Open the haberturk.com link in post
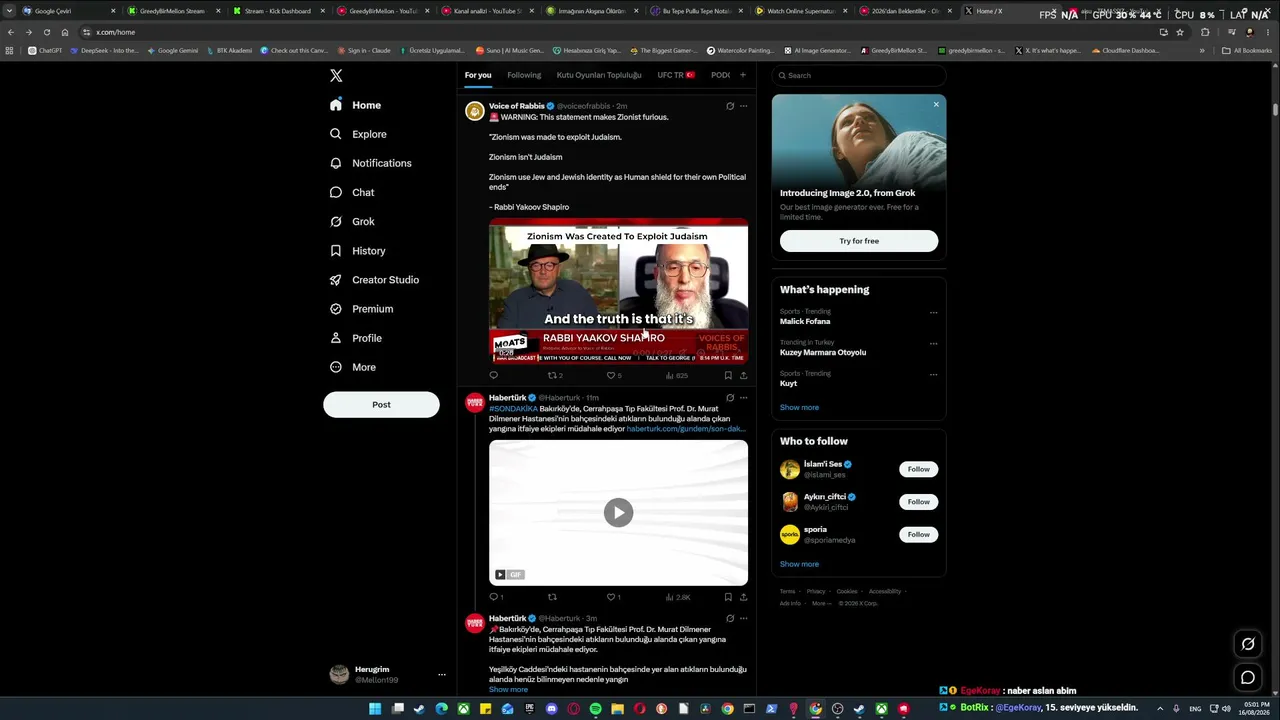 [686, 429]
